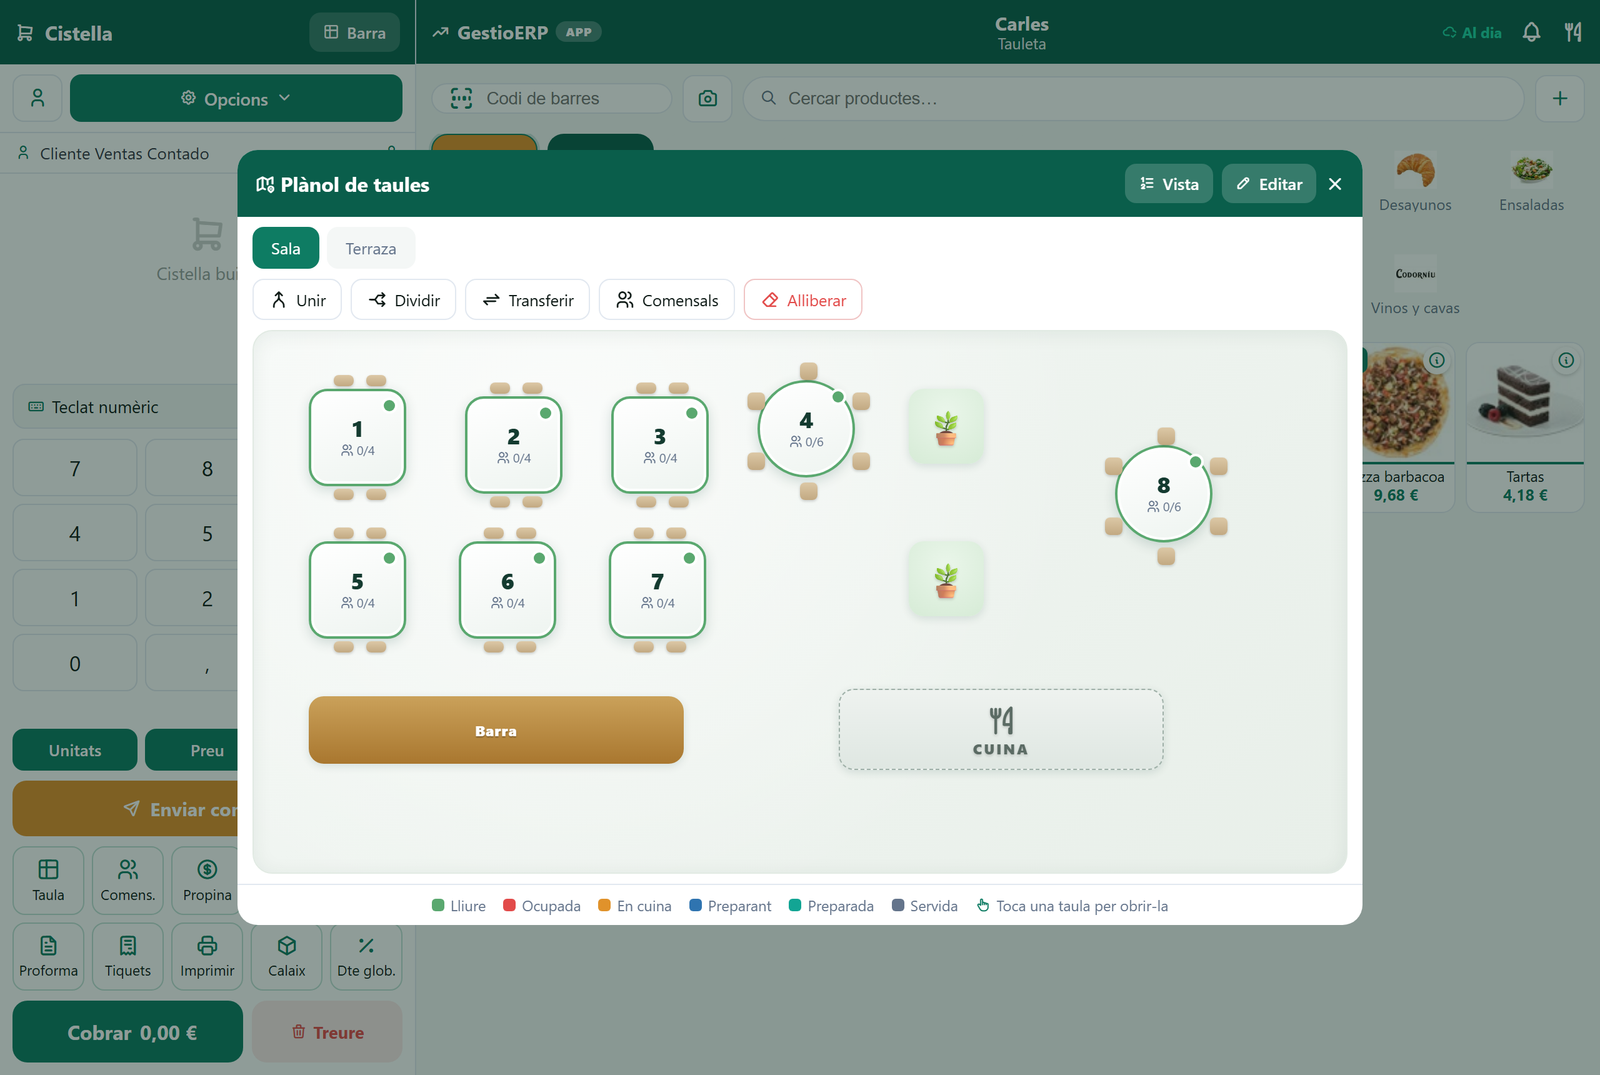Click Cliente Ventas Contado row

pyautogui.click(x=125, y=153)
